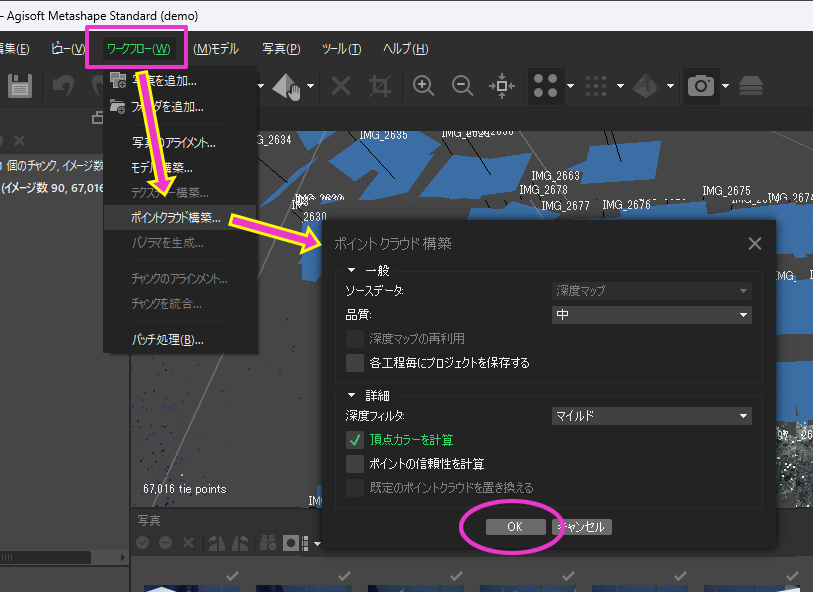Choose 写真のアライメント... menu entry
The image size is (813, 592).
[x=180, y=143]
